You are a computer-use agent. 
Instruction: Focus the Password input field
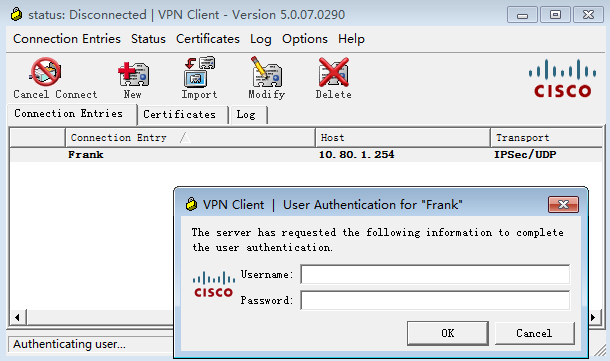point(435,300)
